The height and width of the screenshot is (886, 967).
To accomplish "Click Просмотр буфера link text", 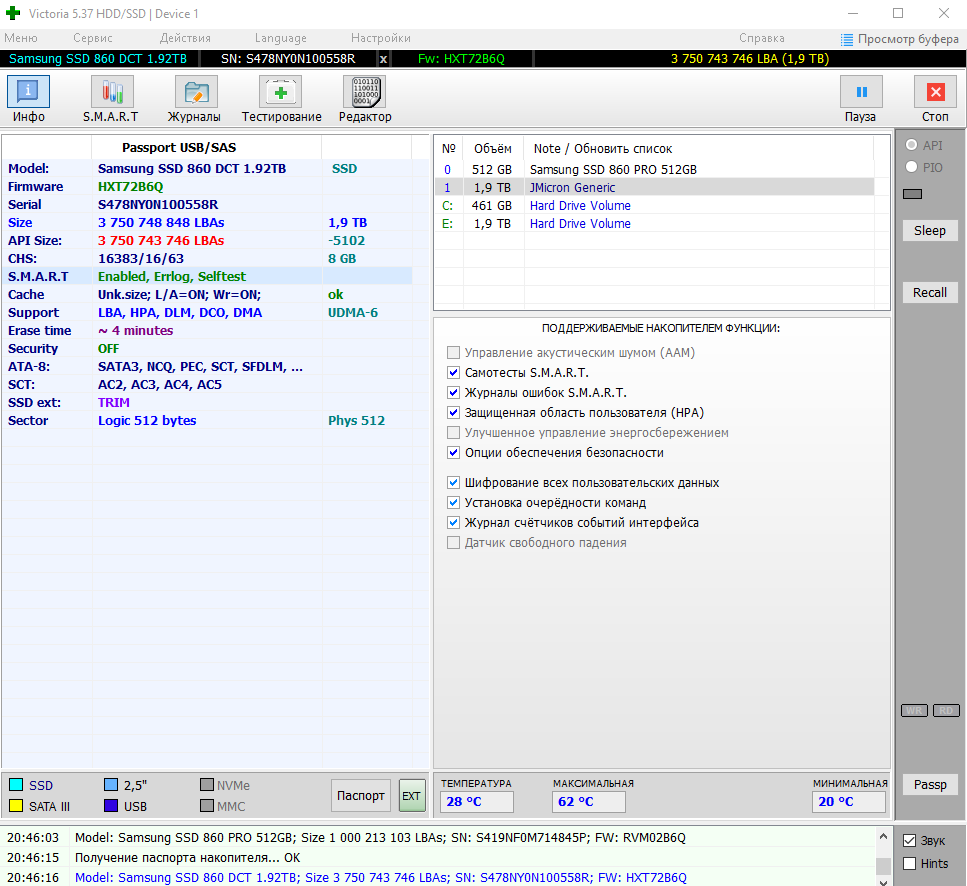I will pyautogui.click(x=908, y=39).
